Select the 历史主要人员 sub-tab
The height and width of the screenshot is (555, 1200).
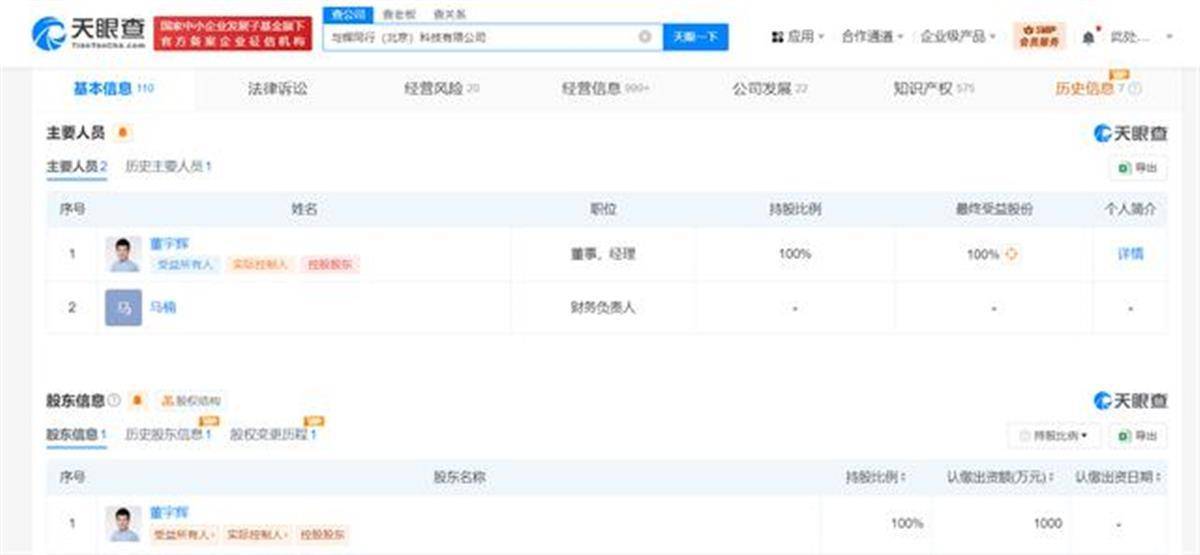pyautogui.click(x=168, y=167)
